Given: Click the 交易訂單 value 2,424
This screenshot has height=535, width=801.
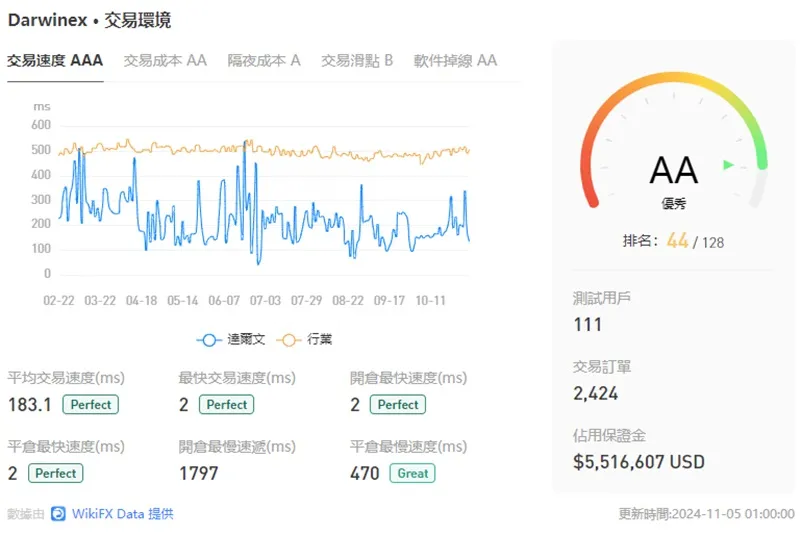Looking at the screenshot, I should click(x=596, y=393).
